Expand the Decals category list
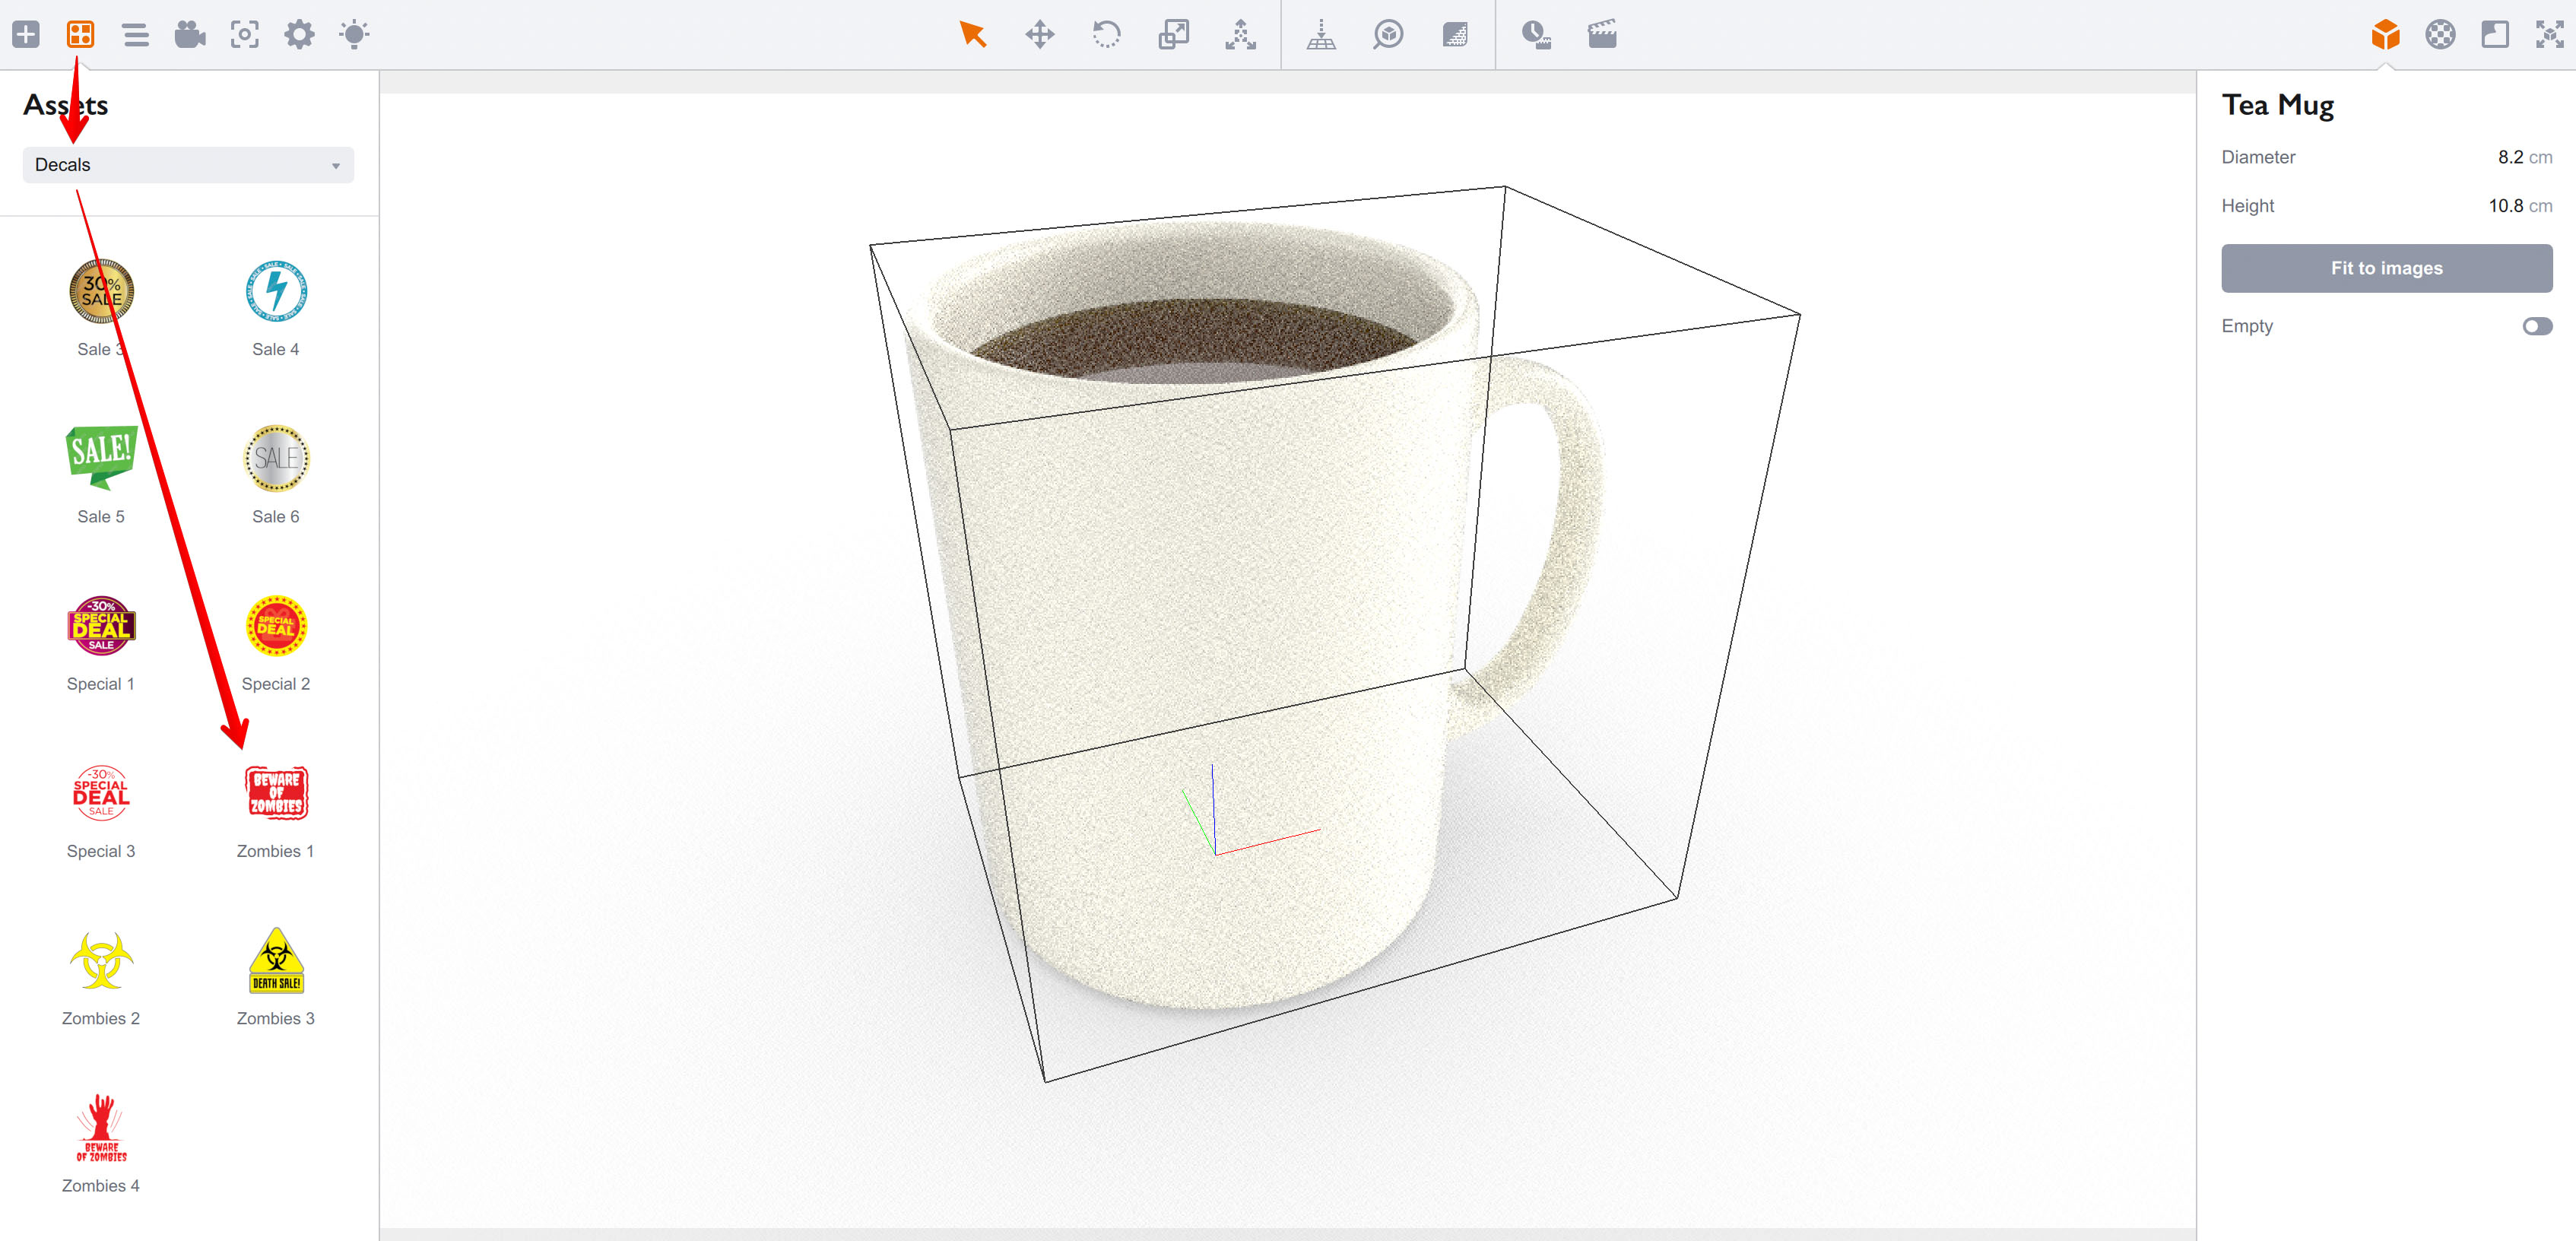The image size is (2576, 1241). click(x=336, y=164)
